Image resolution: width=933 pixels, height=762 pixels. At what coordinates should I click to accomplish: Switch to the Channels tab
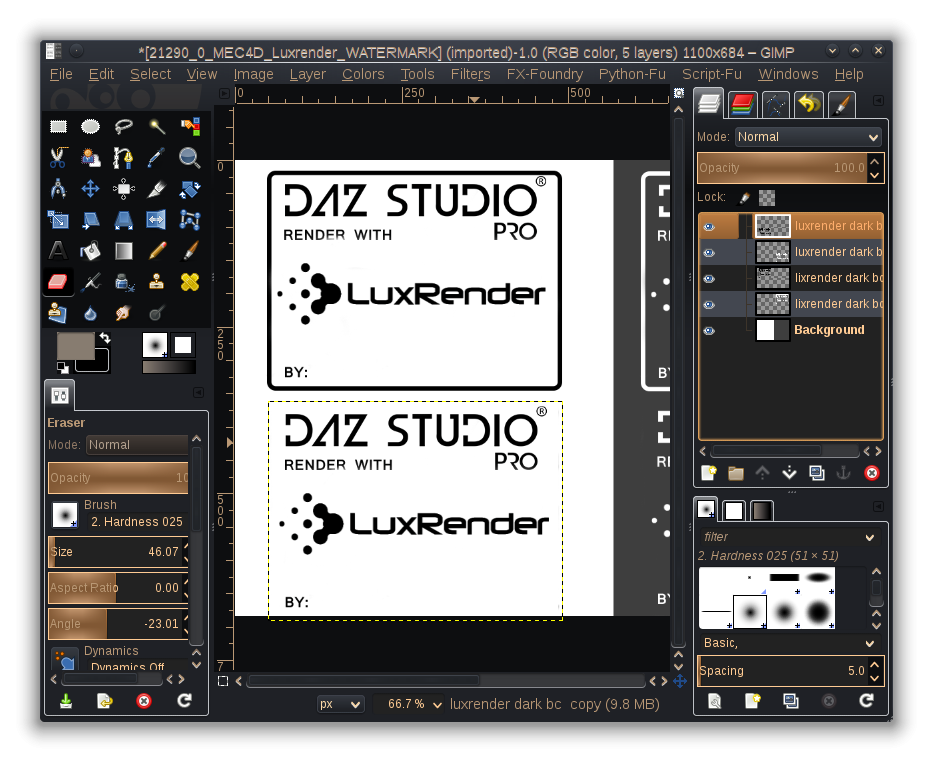pyautogui.click(x=742, y=105)
